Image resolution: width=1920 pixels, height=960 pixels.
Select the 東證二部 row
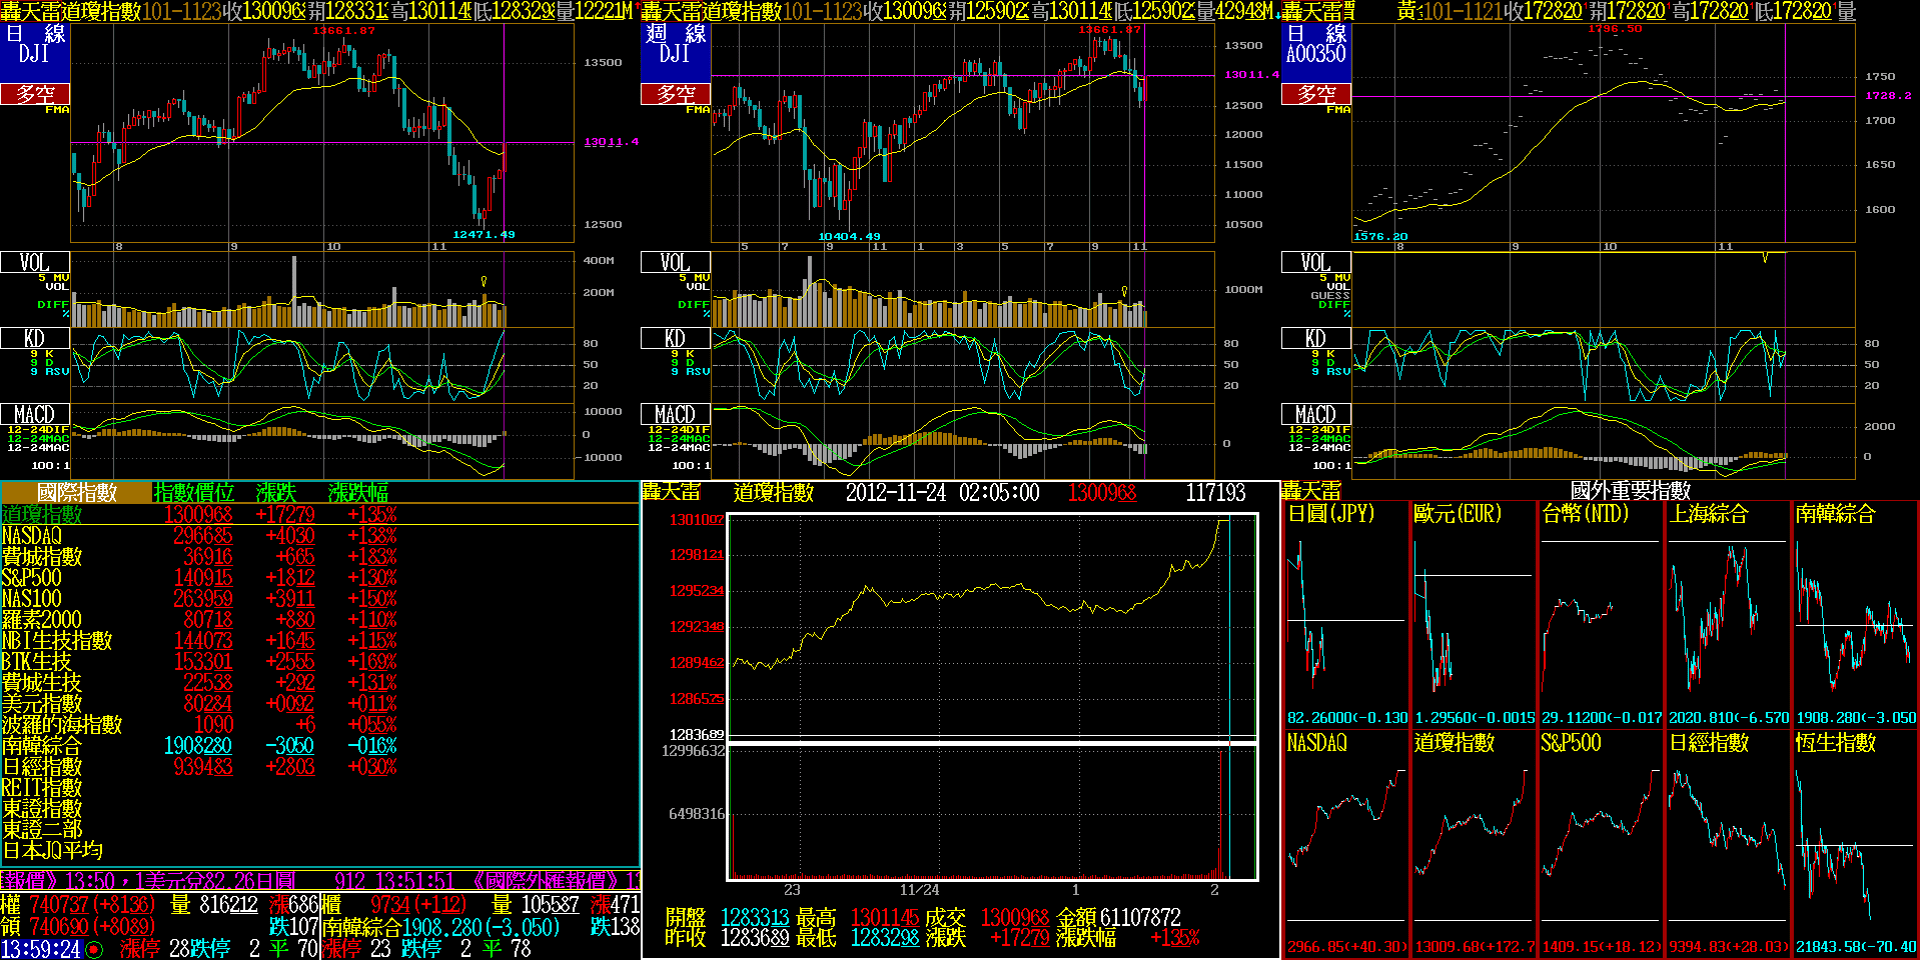320,829
